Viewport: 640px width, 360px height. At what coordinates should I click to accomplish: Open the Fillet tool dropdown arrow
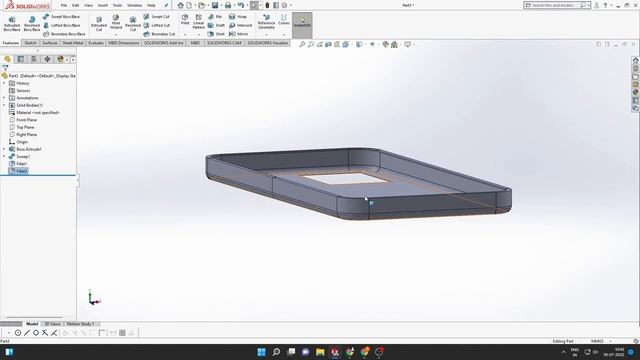pos(185,34)
